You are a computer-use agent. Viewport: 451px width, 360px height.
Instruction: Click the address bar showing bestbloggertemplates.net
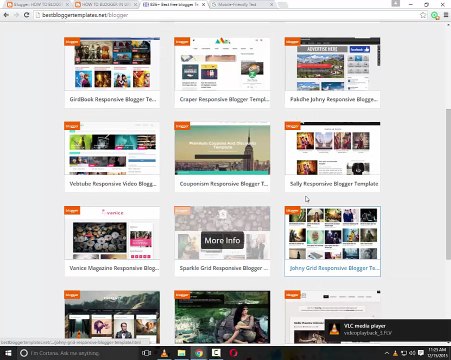[227, 15]
